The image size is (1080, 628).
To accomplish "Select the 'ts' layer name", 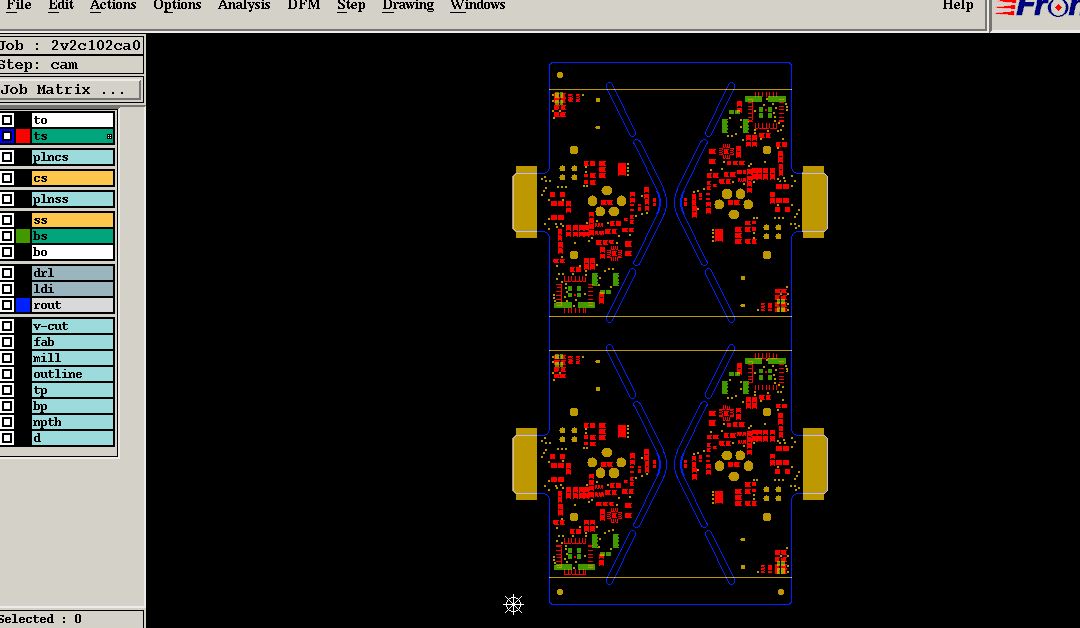I will 72,136.
